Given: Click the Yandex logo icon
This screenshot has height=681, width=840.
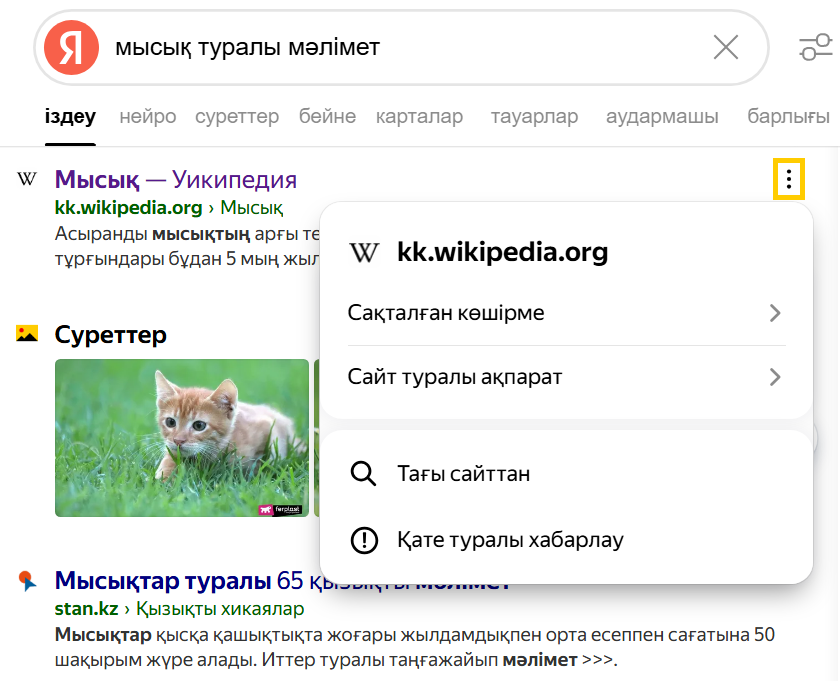Looking at the screenshot, I should (x=71, y=47).
